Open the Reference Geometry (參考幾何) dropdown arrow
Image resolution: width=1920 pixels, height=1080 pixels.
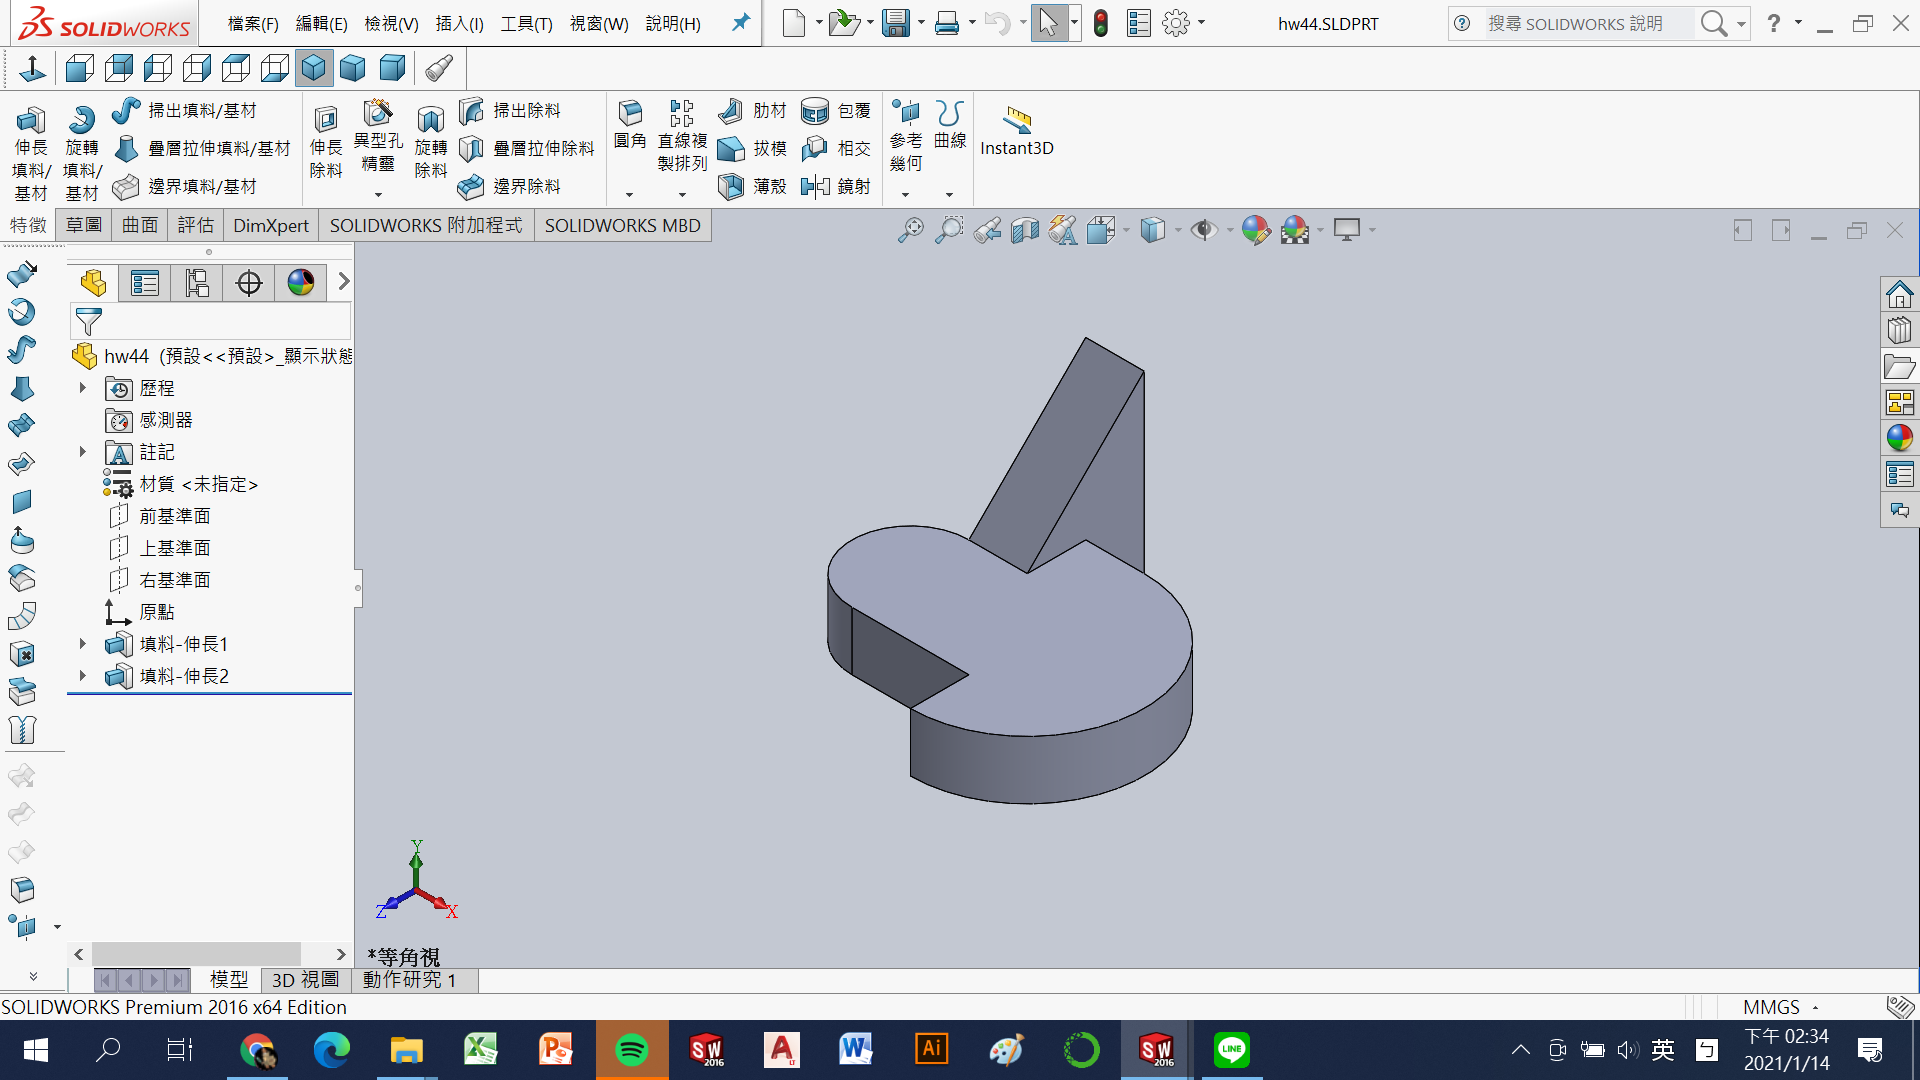[x=905, y=194]
